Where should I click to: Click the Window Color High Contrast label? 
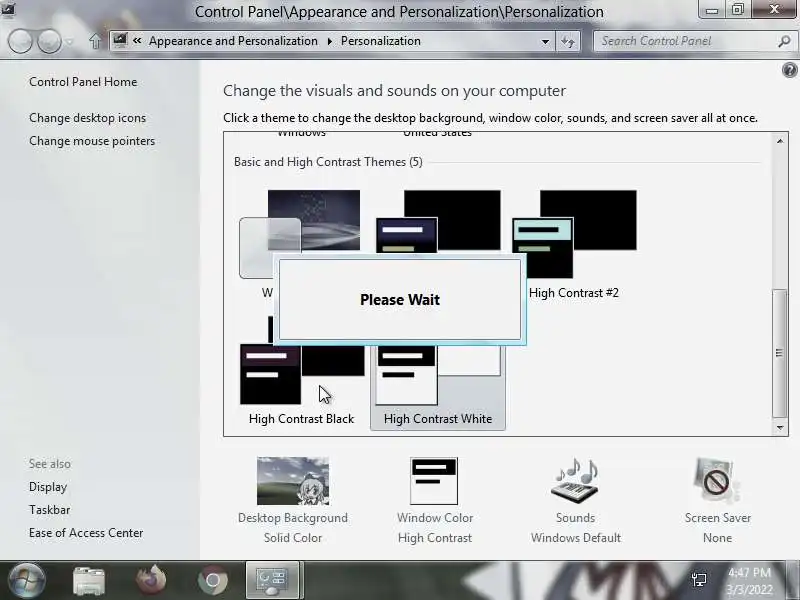(435, 528)
